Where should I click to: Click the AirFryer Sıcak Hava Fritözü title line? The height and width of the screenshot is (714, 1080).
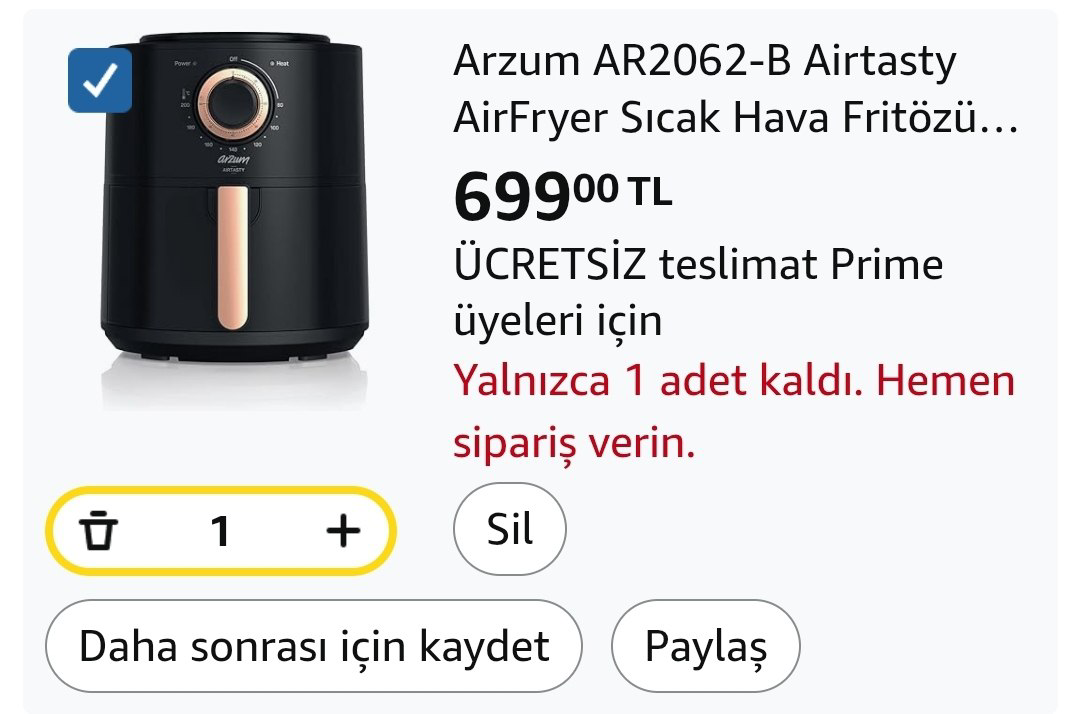tap(735, 118)
